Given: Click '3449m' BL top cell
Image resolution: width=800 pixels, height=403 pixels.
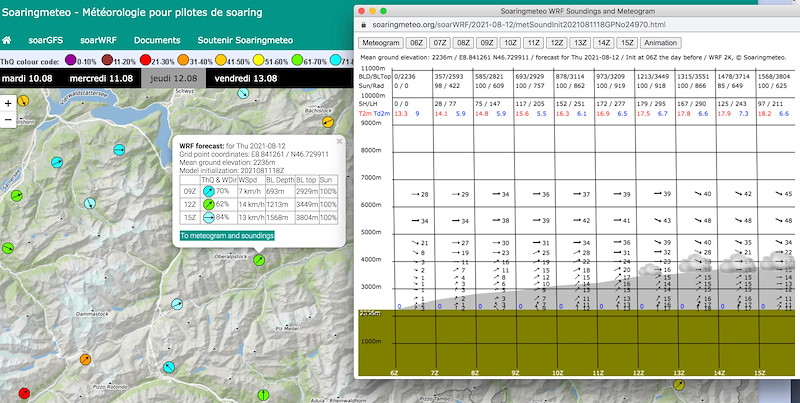Looking at the screenshot, I should pos(307,205).
